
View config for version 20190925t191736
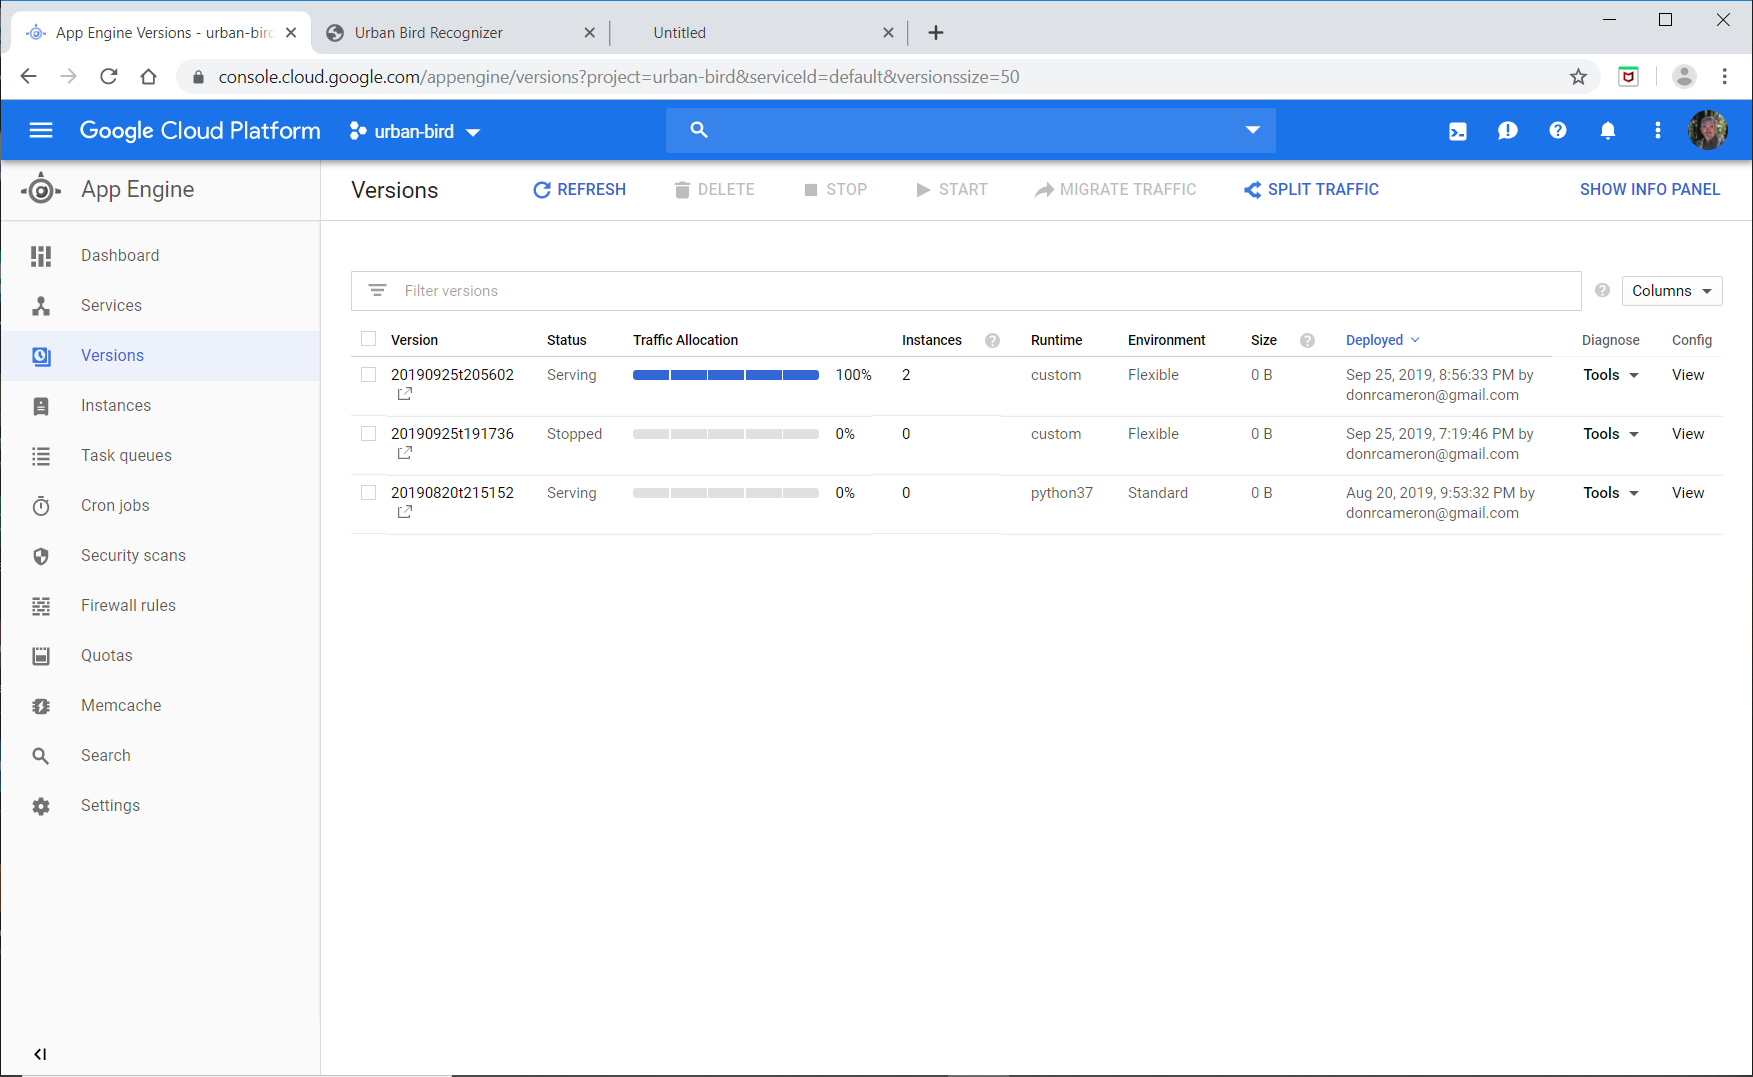[1688, 434]
